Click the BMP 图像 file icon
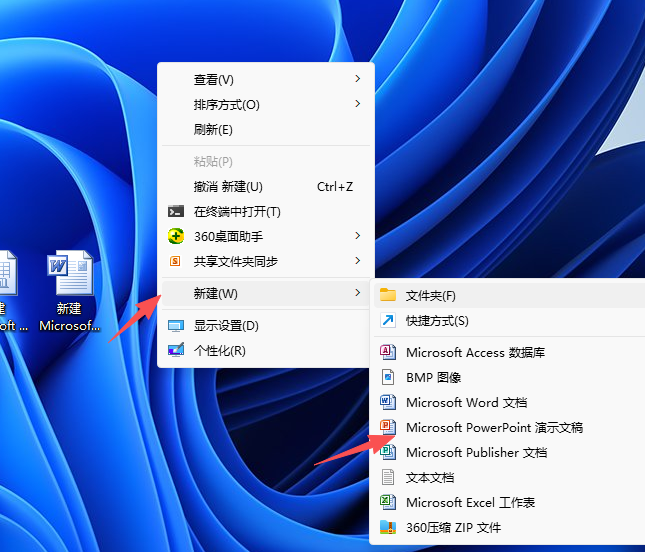Screen dimensions: 645x552 coord(388,377)
